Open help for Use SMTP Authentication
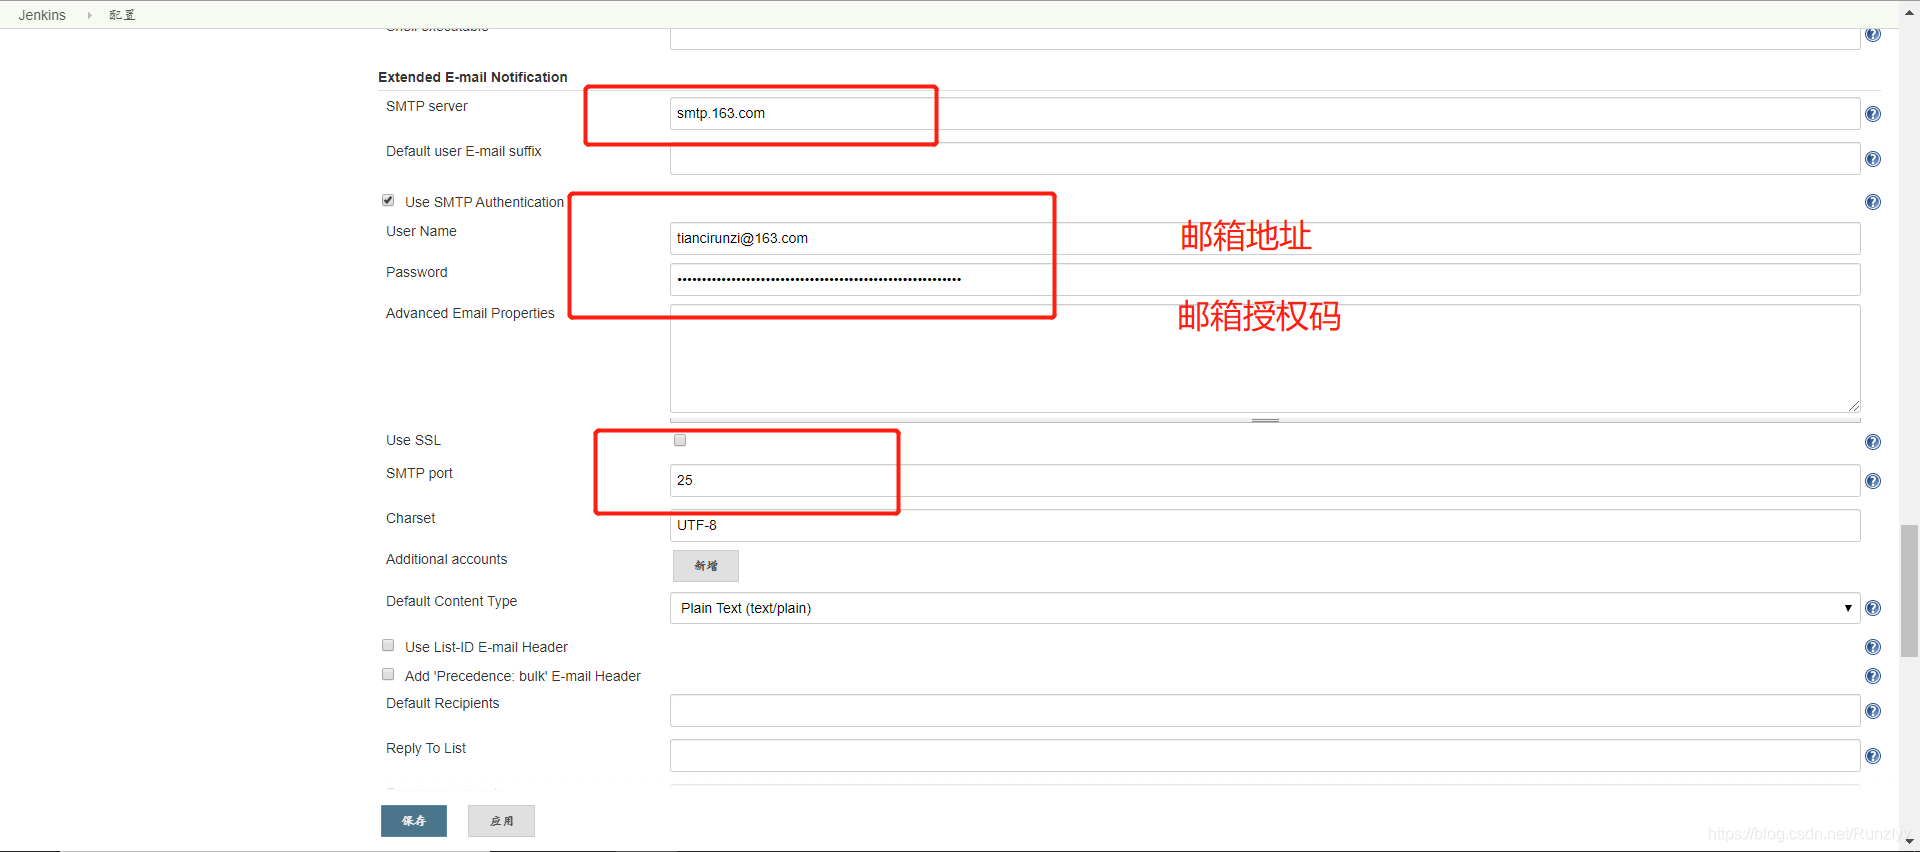The height and width of the screenshot is (852, 1920). click(1873, 202)
